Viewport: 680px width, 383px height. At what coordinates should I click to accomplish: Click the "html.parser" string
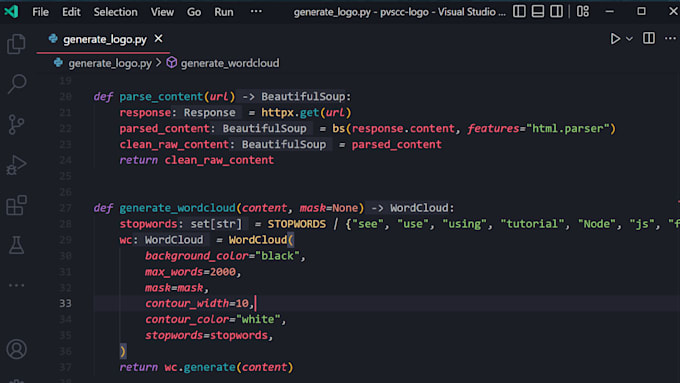567,128
